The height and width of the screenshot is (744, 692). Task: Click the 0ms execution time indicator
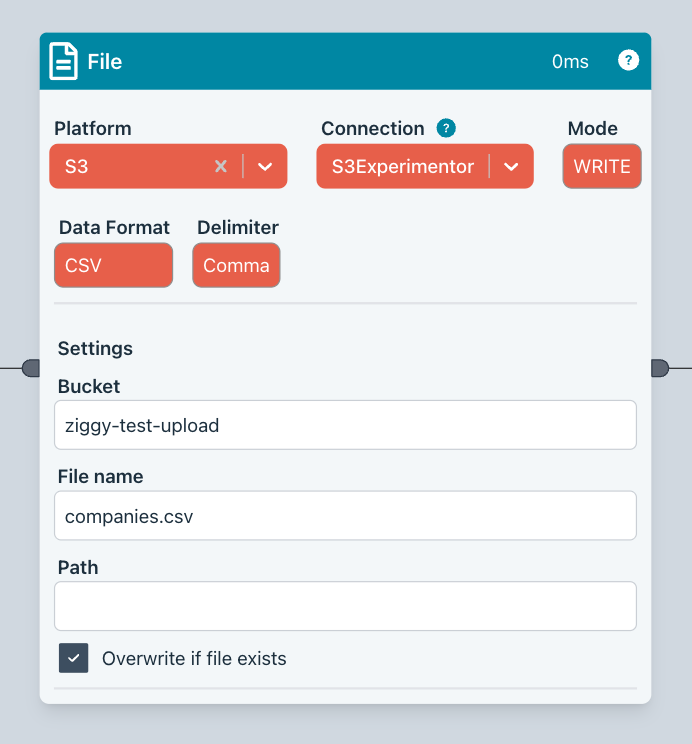point(570,62)
